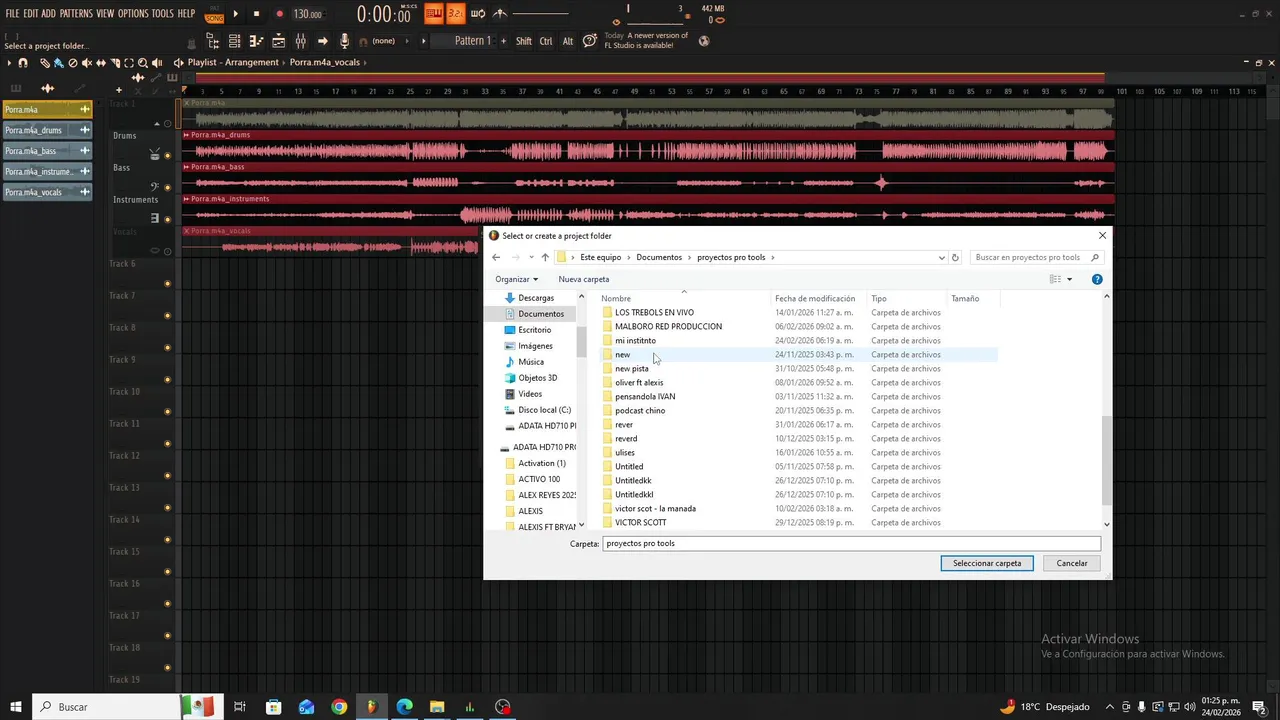Toggle mute dot on Drums track
This screenshot has width=1280, height=720.
click(x=167, y=156)
